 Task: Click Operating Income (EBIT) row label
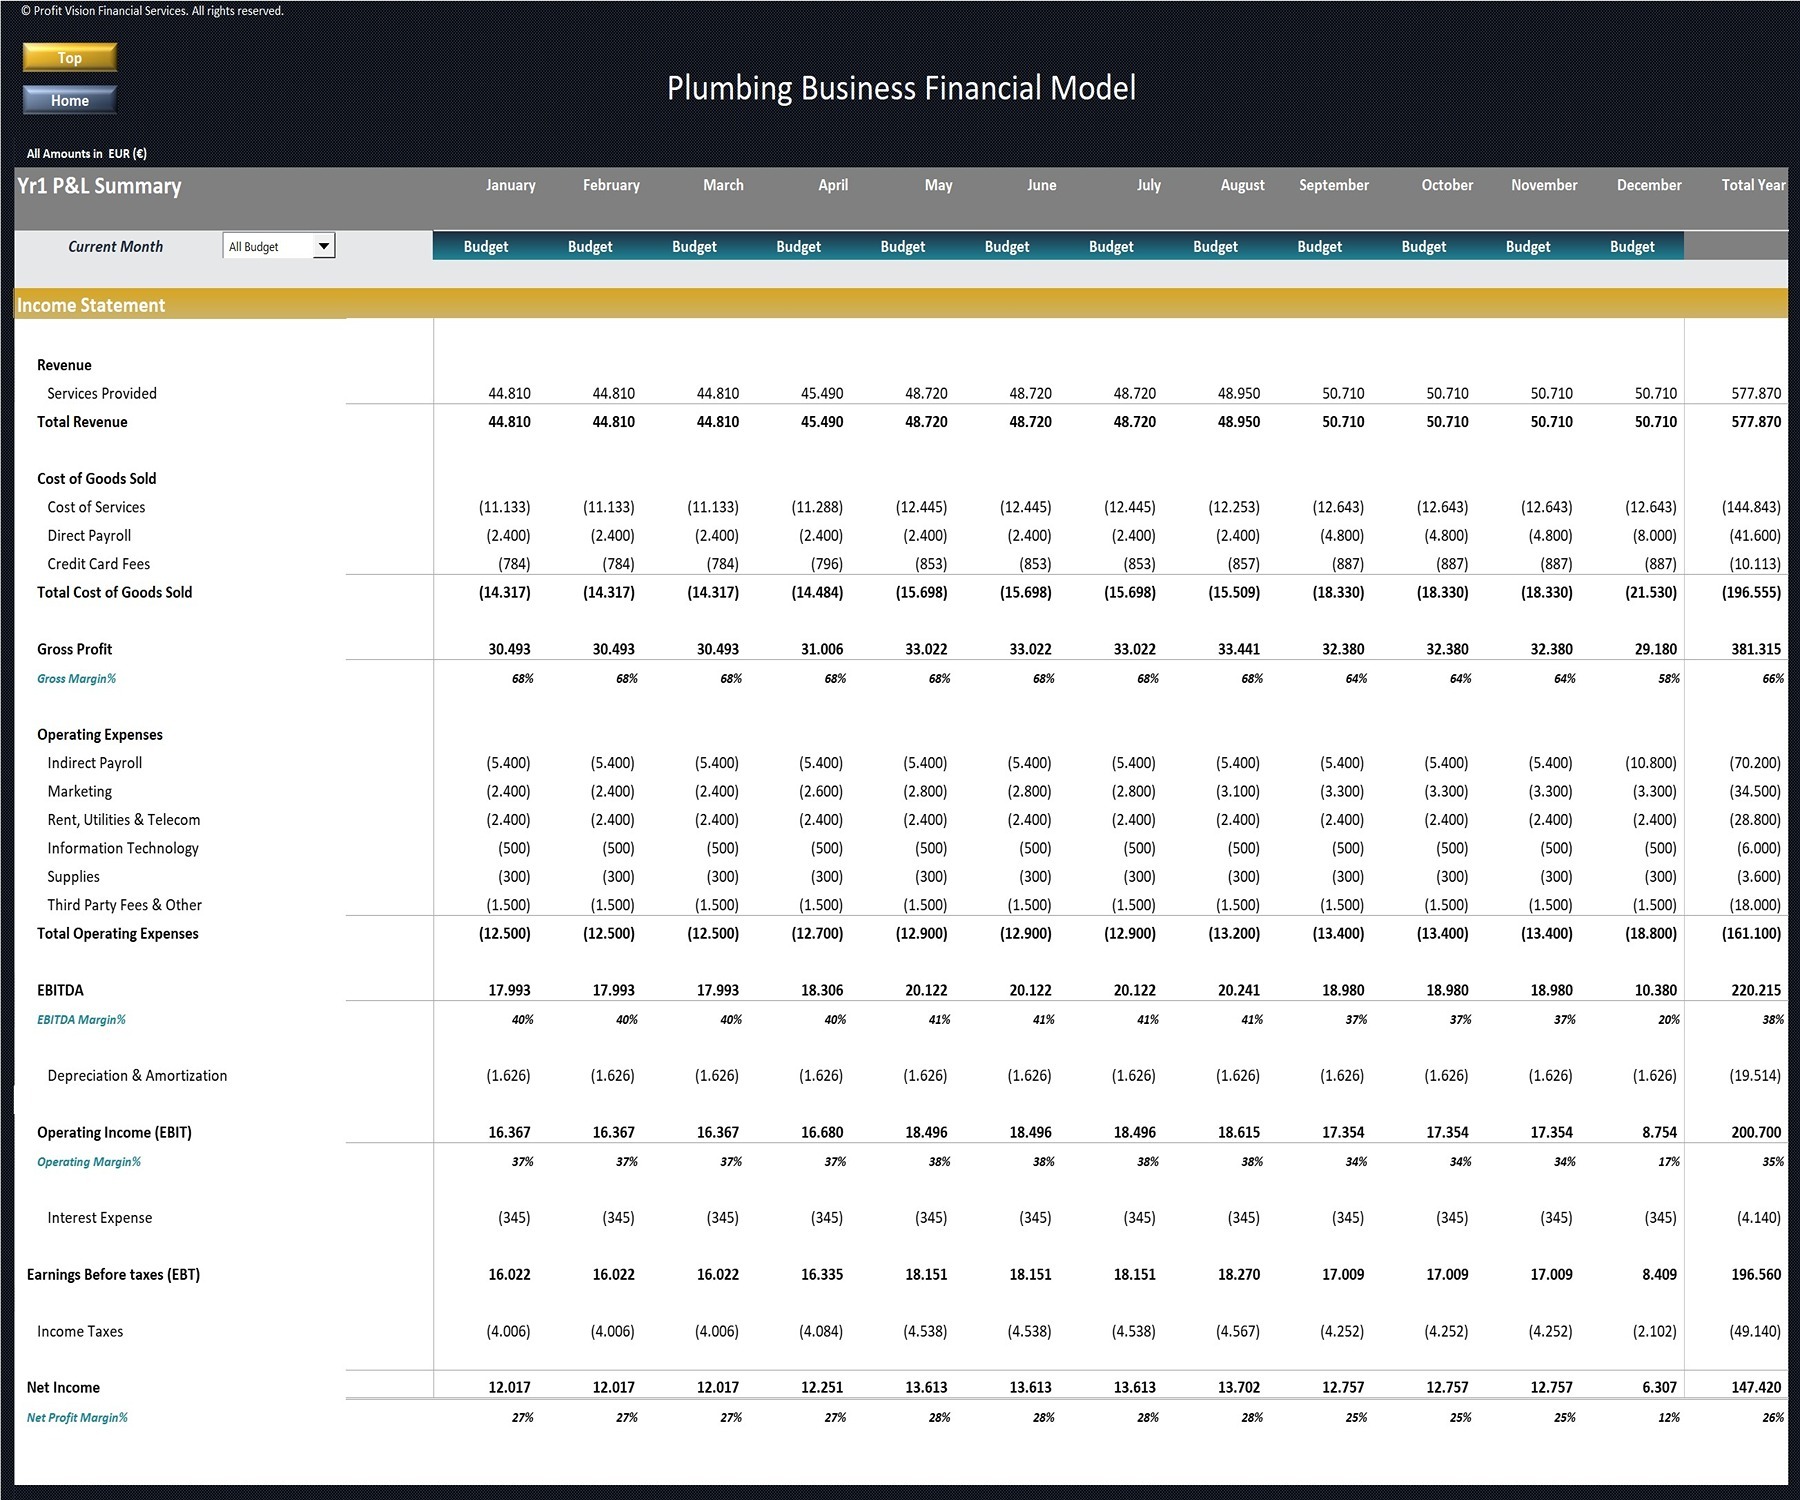114,1132
